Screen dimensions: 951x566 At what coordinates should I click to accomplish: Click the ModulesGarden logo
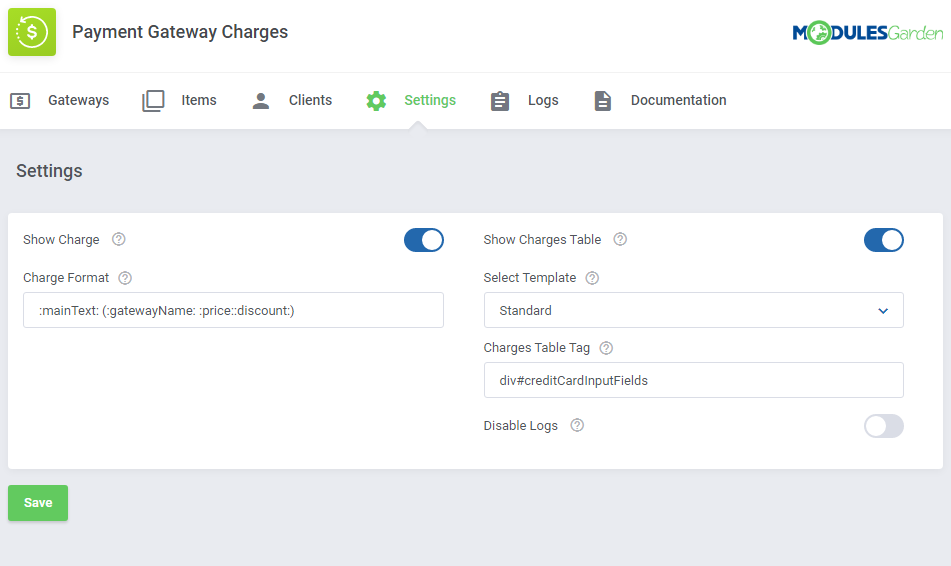[868, 33]
